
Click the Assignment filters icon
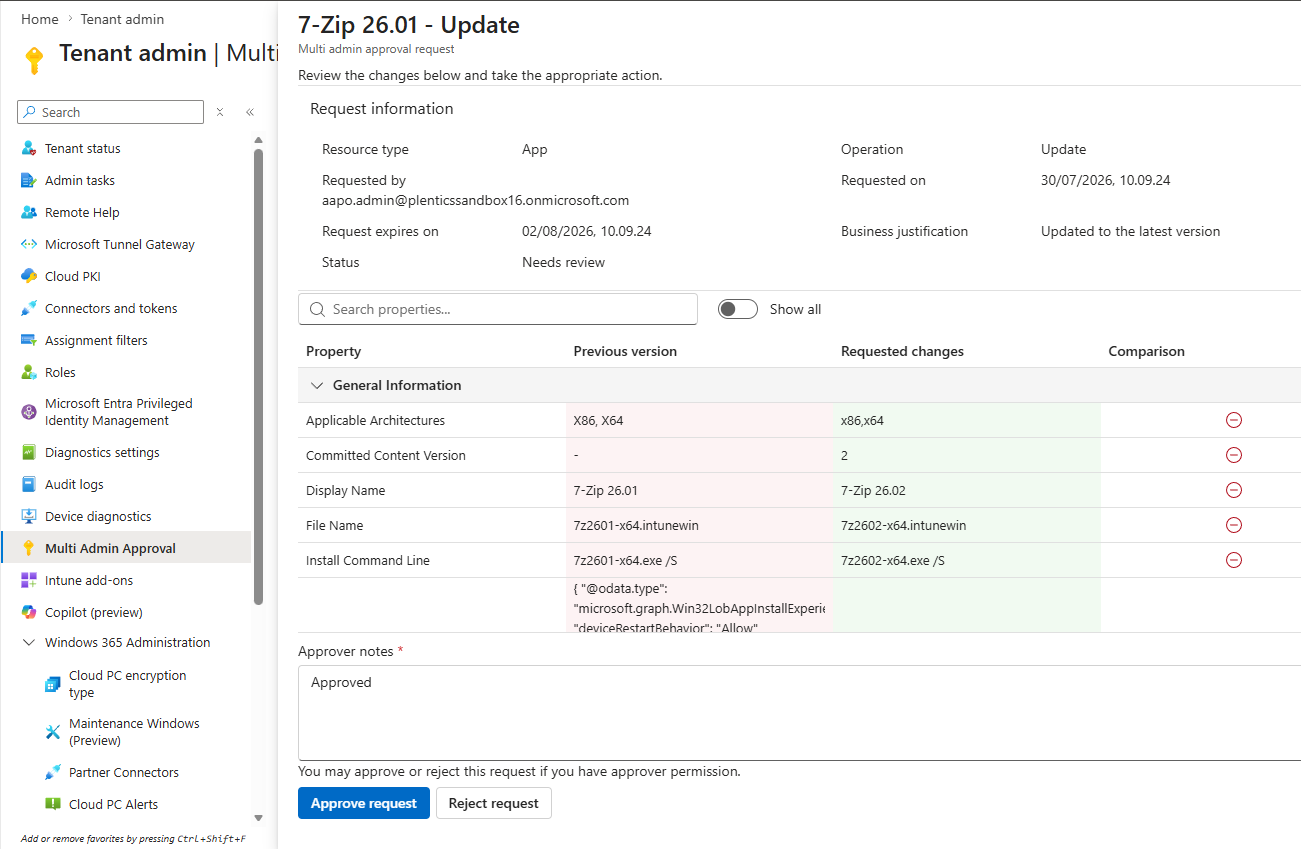[x=29, y=340]
